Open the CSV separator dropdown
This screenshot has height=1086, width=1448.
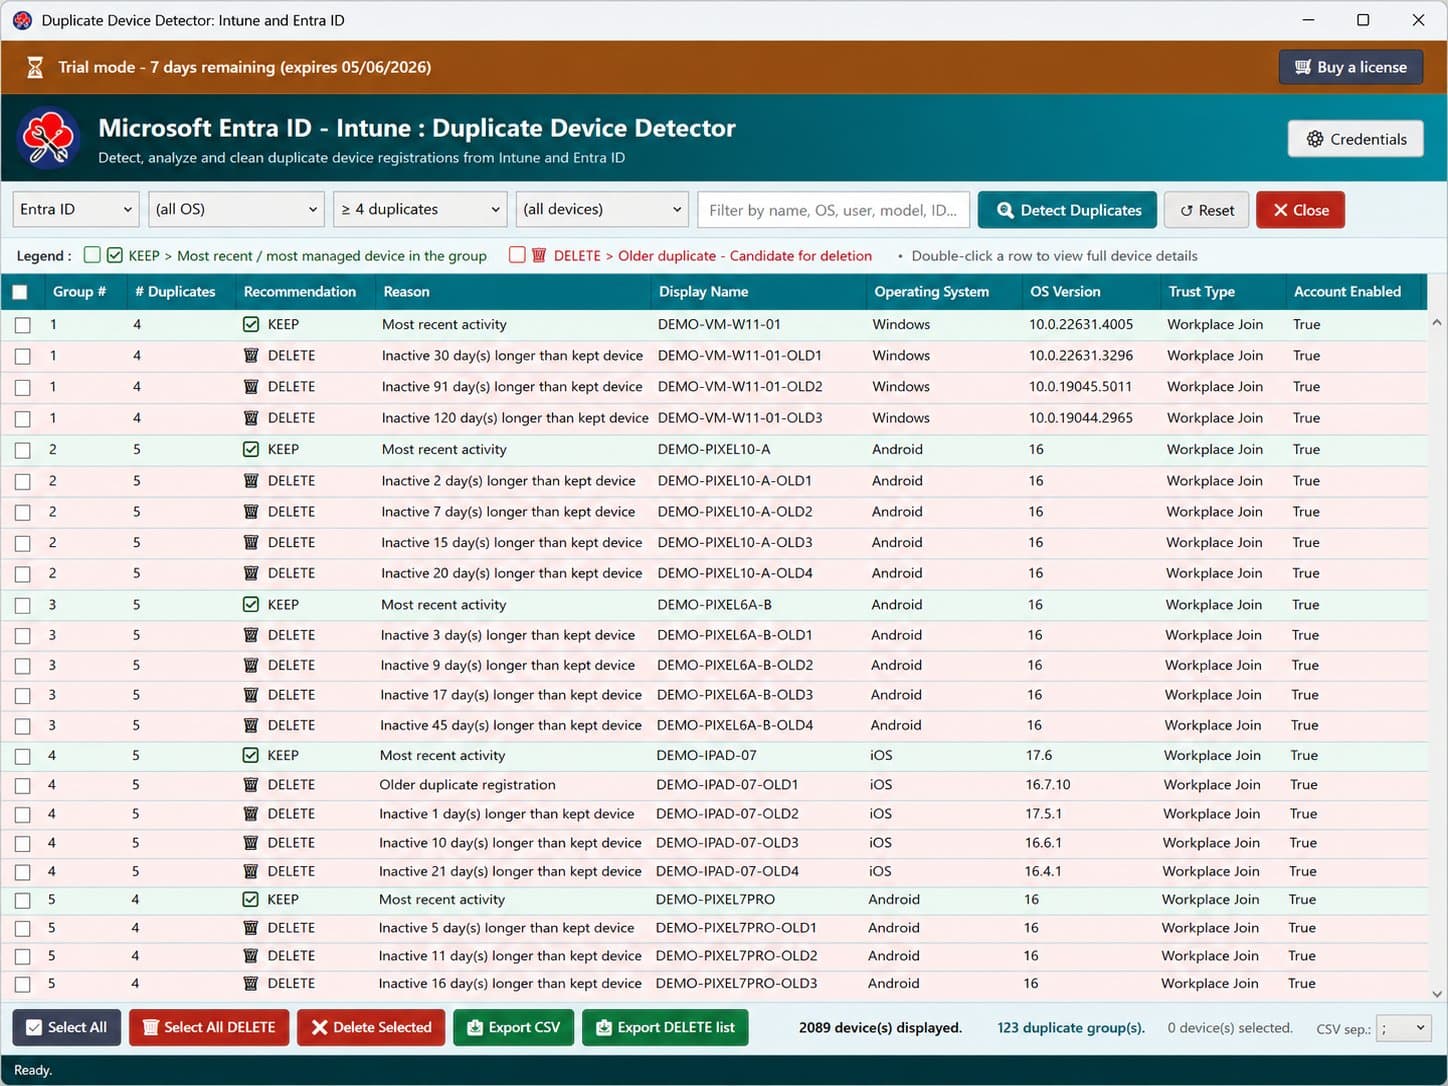(x=1404, y=1028)
